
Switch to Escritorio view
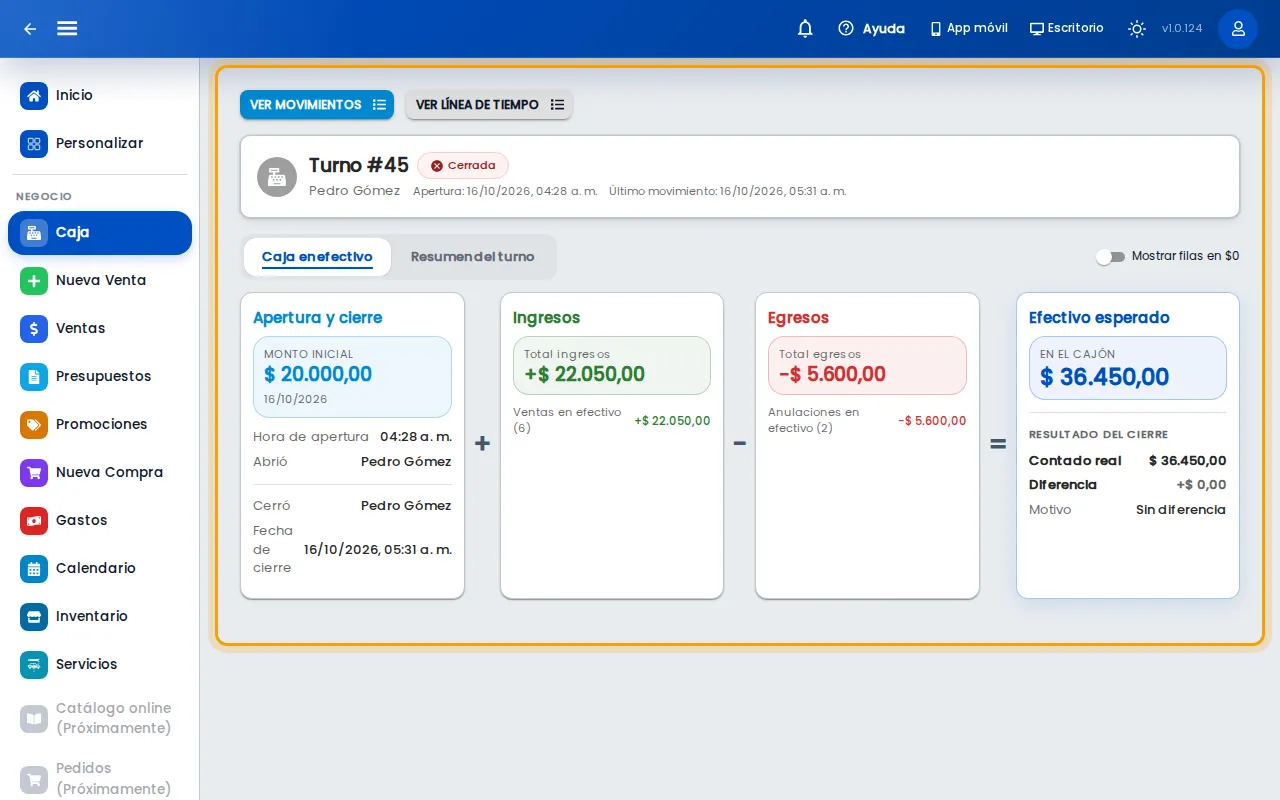coord(1067,29)
